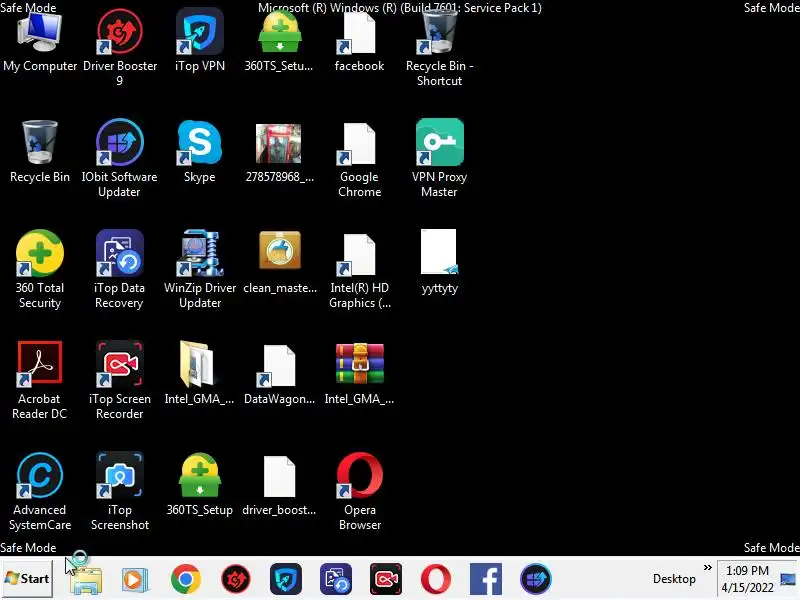The height and width of the screenshot is (600, 800).
Task: Open Windows Explorer from the taskbar
Action: tap(86, 579)
